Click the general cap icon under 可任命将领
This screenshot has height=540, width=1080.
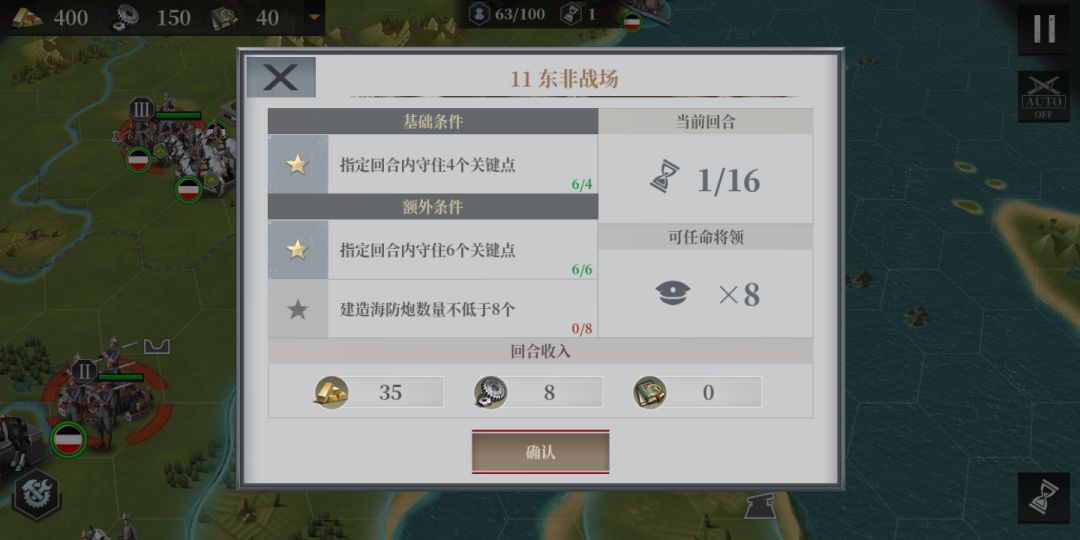tap(672, 294)
